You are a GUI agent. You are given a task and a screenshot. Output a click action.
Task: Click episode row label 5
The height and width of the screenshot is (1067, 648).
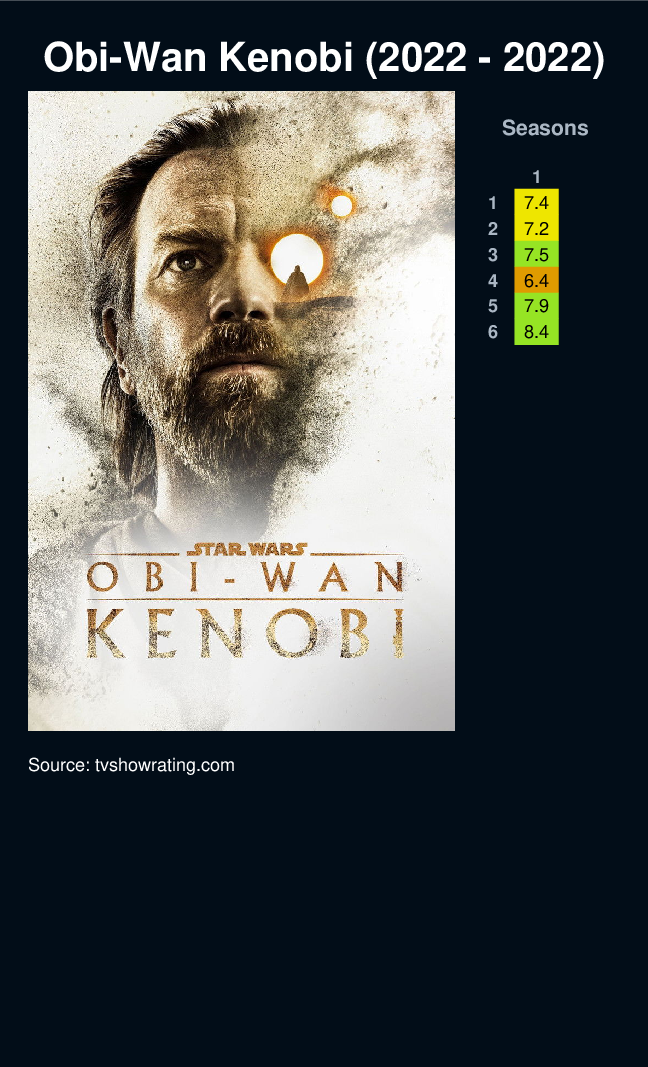point(493,306)
